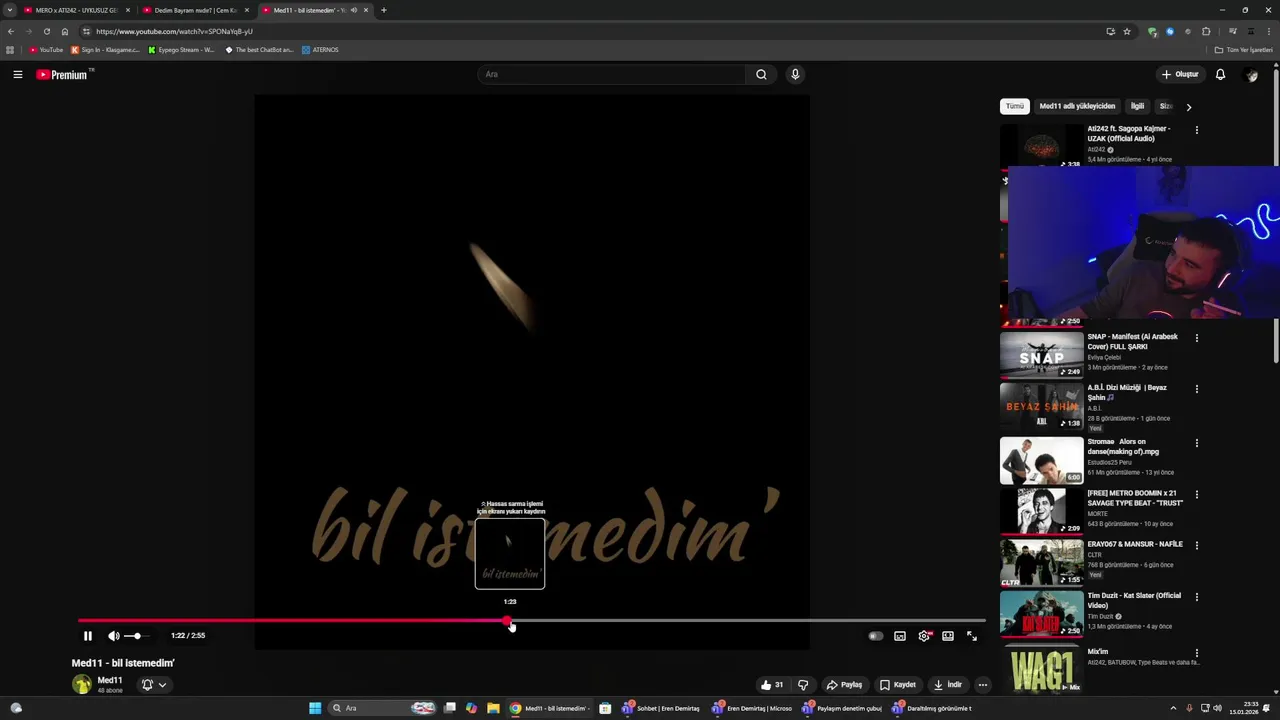
Task: Click the Kaydet save button
Action: click(x=898, y=685)
